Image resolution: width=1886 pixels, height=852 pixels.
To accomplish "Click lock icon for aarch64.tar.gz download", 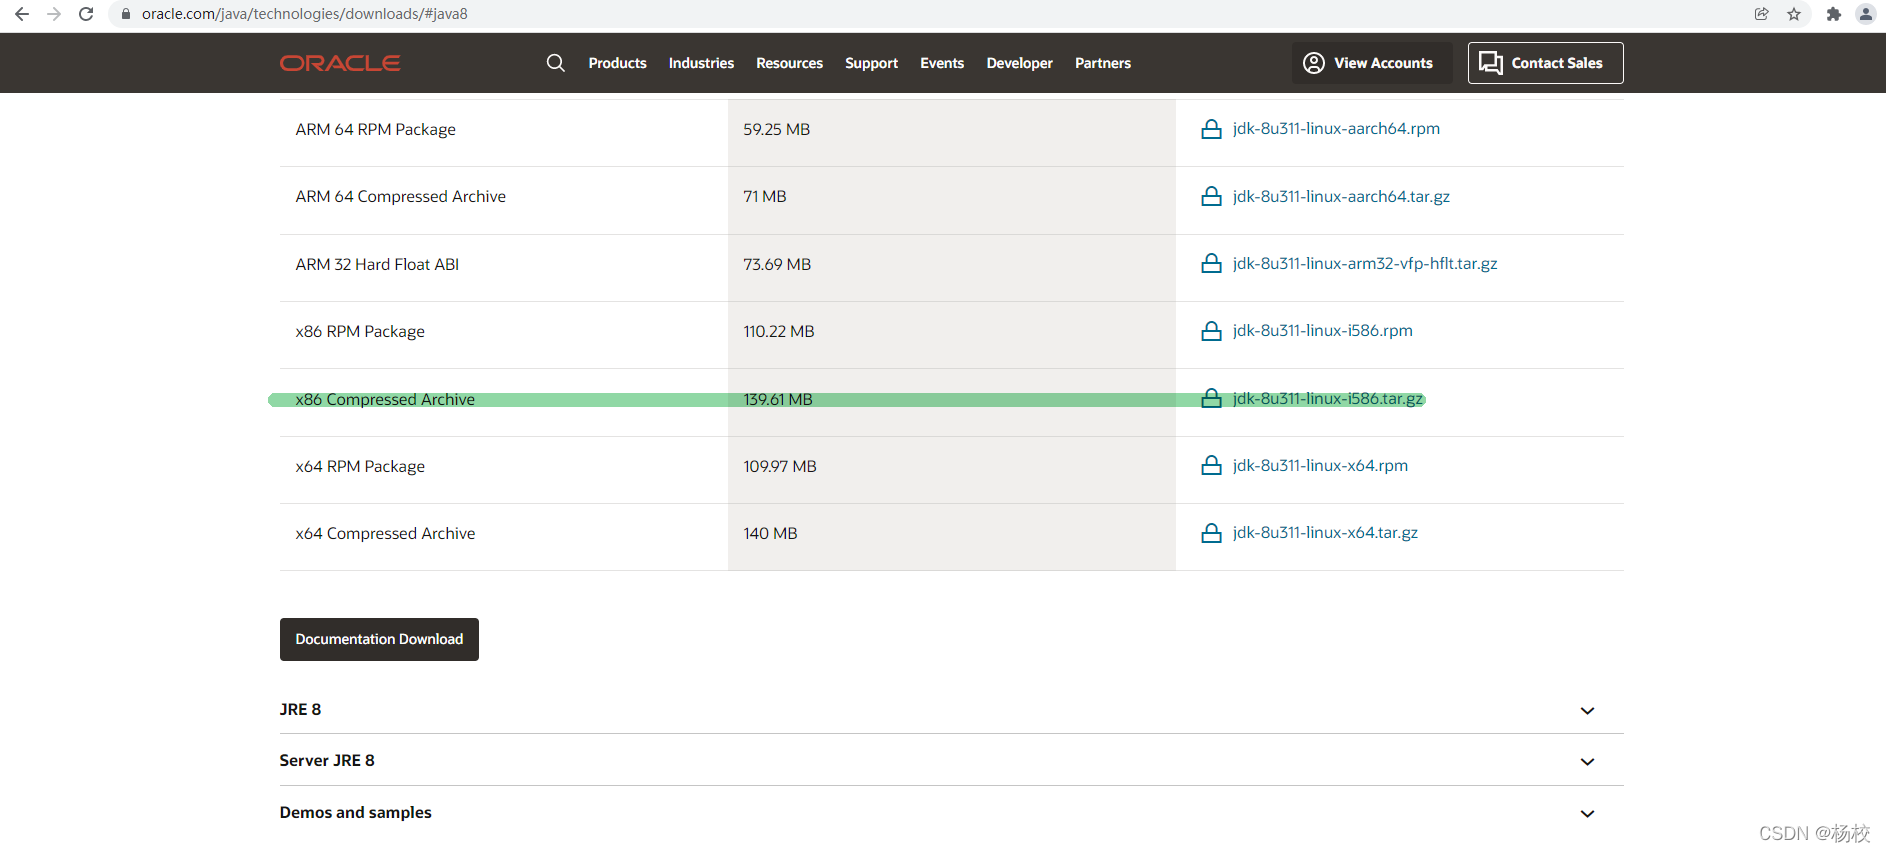I will [x=1211, y=196].
